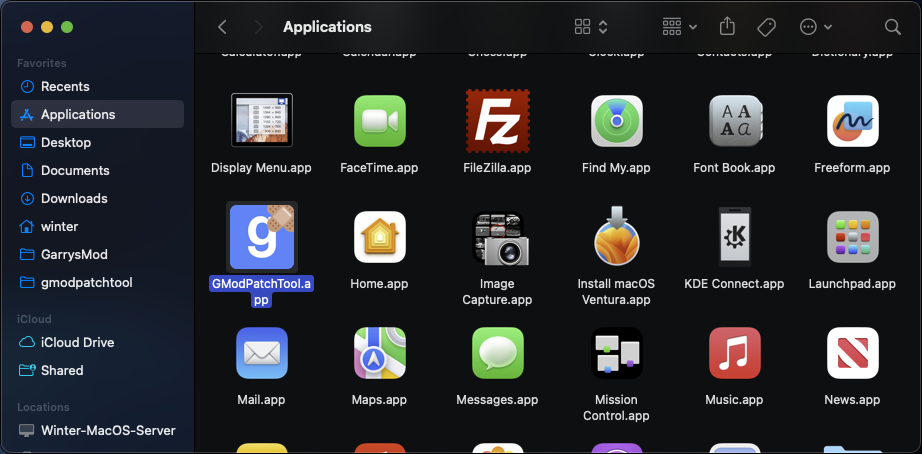Select the Font Book app icon

(x=734, y=121)
